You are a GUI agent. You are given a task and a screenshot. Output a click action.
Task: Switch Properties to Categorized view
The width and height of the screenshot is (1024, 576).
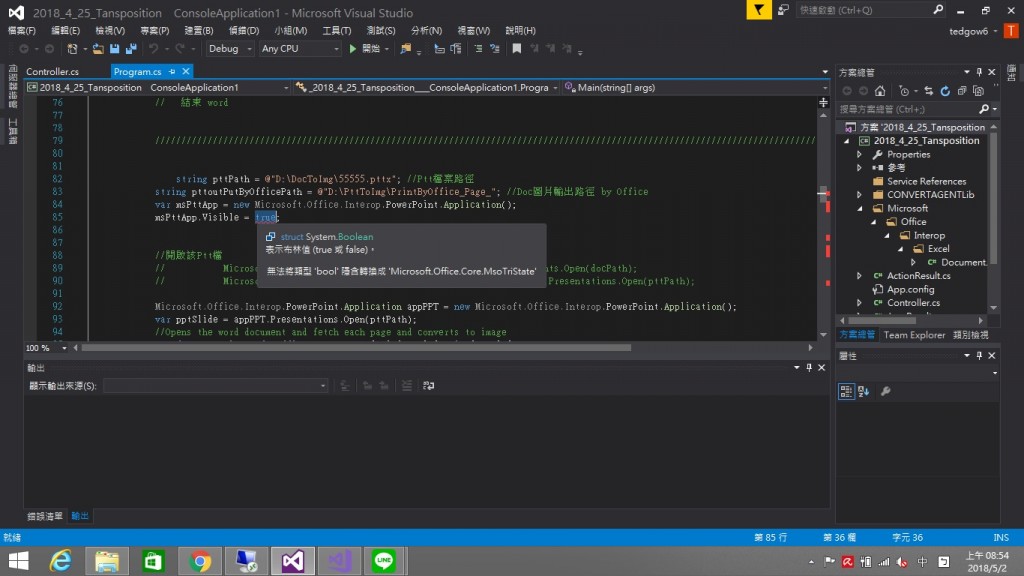(x=846, y=391)
